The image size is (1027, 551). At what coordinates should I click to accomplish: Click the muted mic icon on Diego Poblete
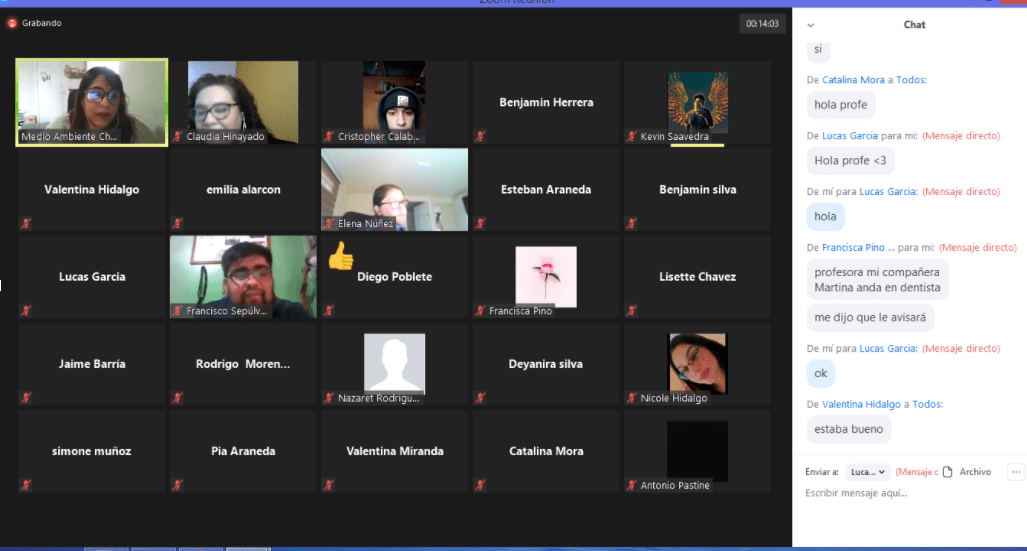point(329,311)
